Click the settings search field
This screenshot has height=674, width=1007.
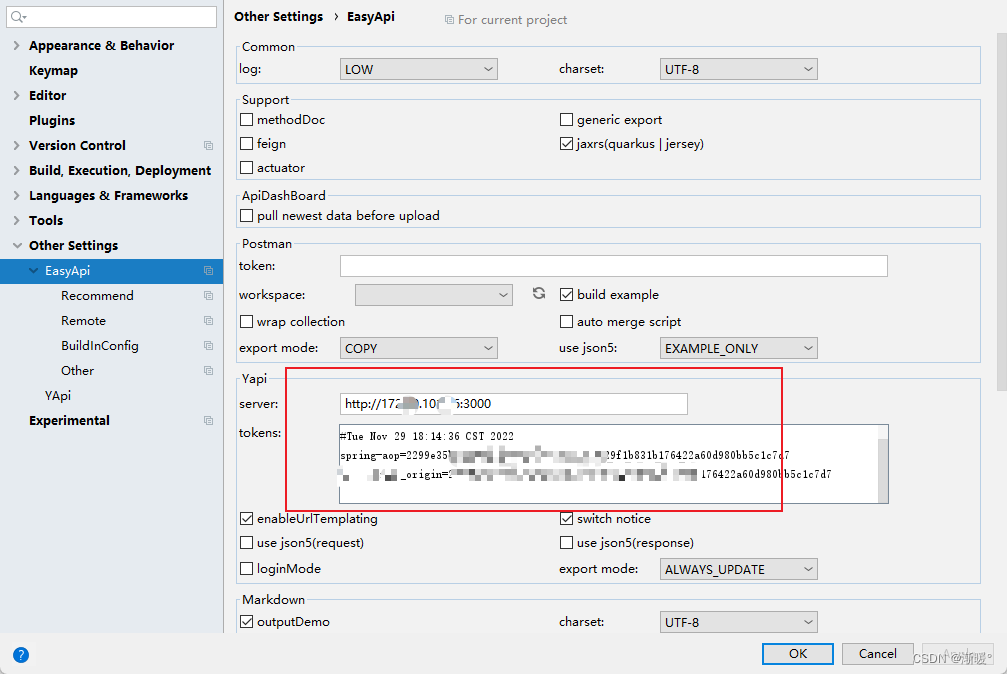tap(112, 17)
